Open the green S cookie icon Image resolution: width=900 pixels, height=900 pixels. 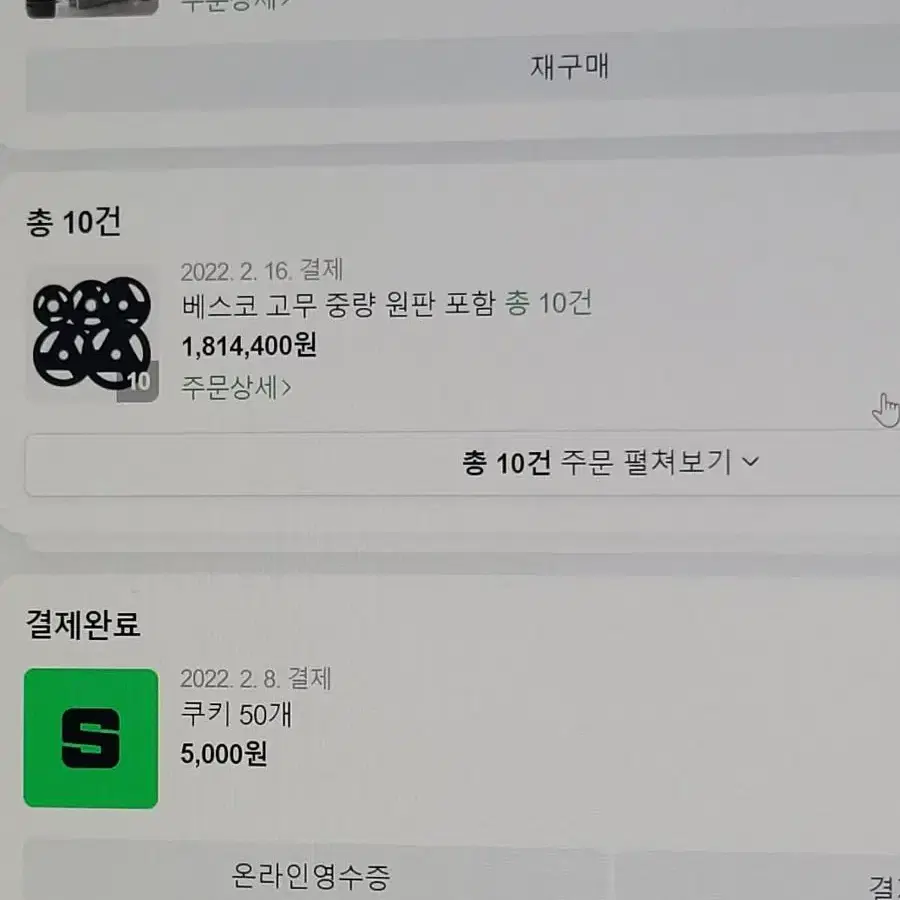(91, 738)
